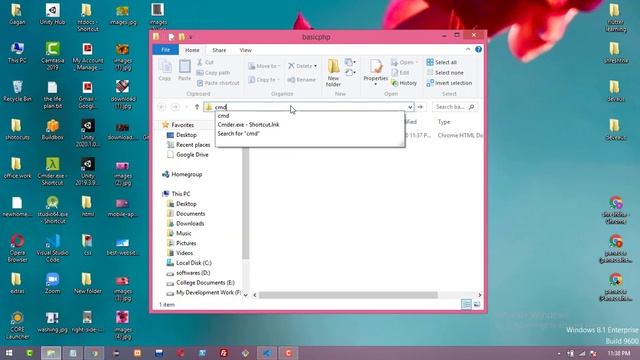Select the Recycle Bin desktop icon
Image resolution: width=640 pixels, height=360 pixels.
(x=17, y=91)
